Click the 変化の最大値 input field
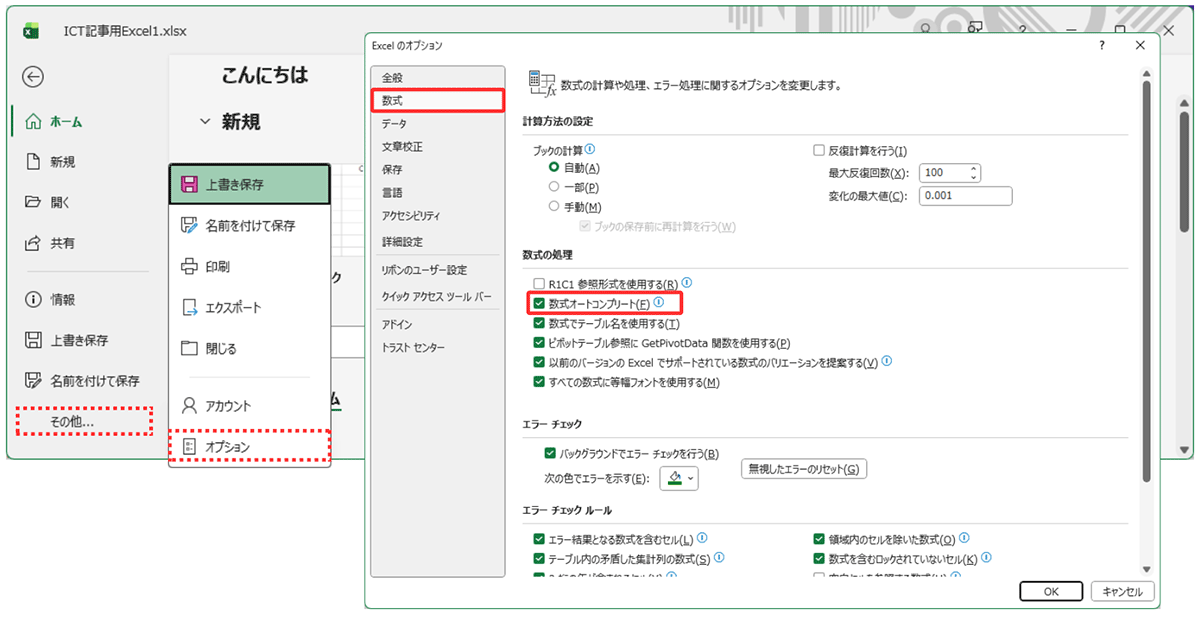The width and height of the screenshot is (1200, 620). [965, 196]
